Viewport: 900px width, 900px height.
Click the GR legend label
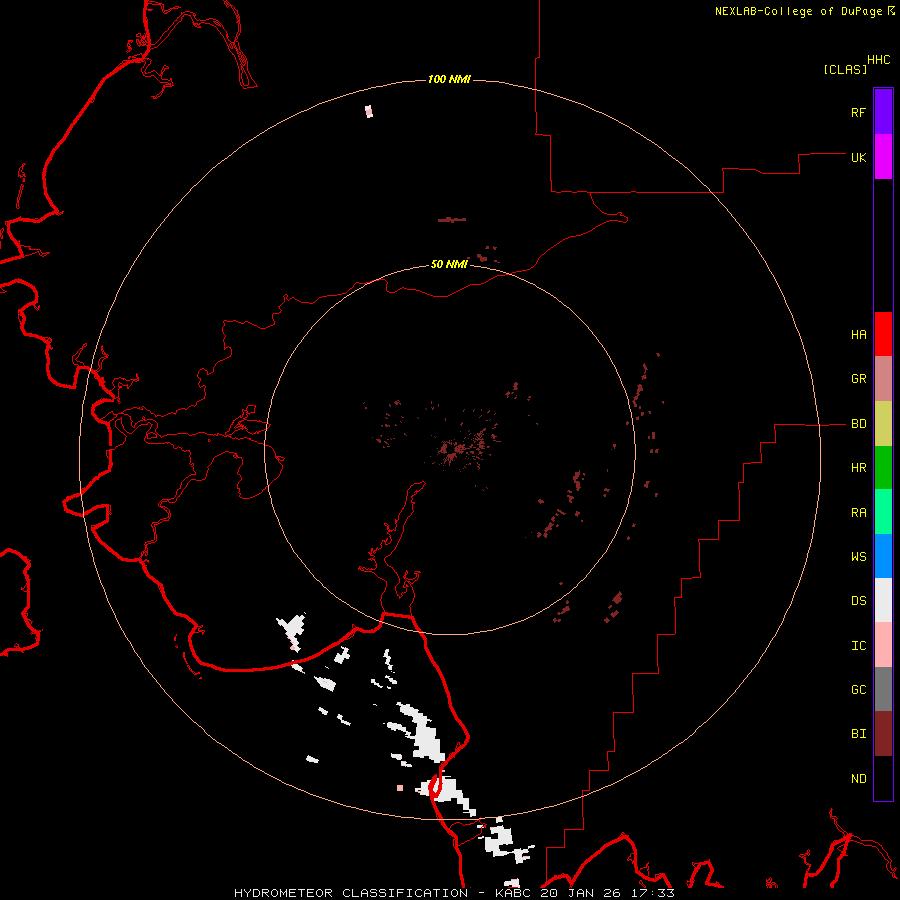click(858, 379)
